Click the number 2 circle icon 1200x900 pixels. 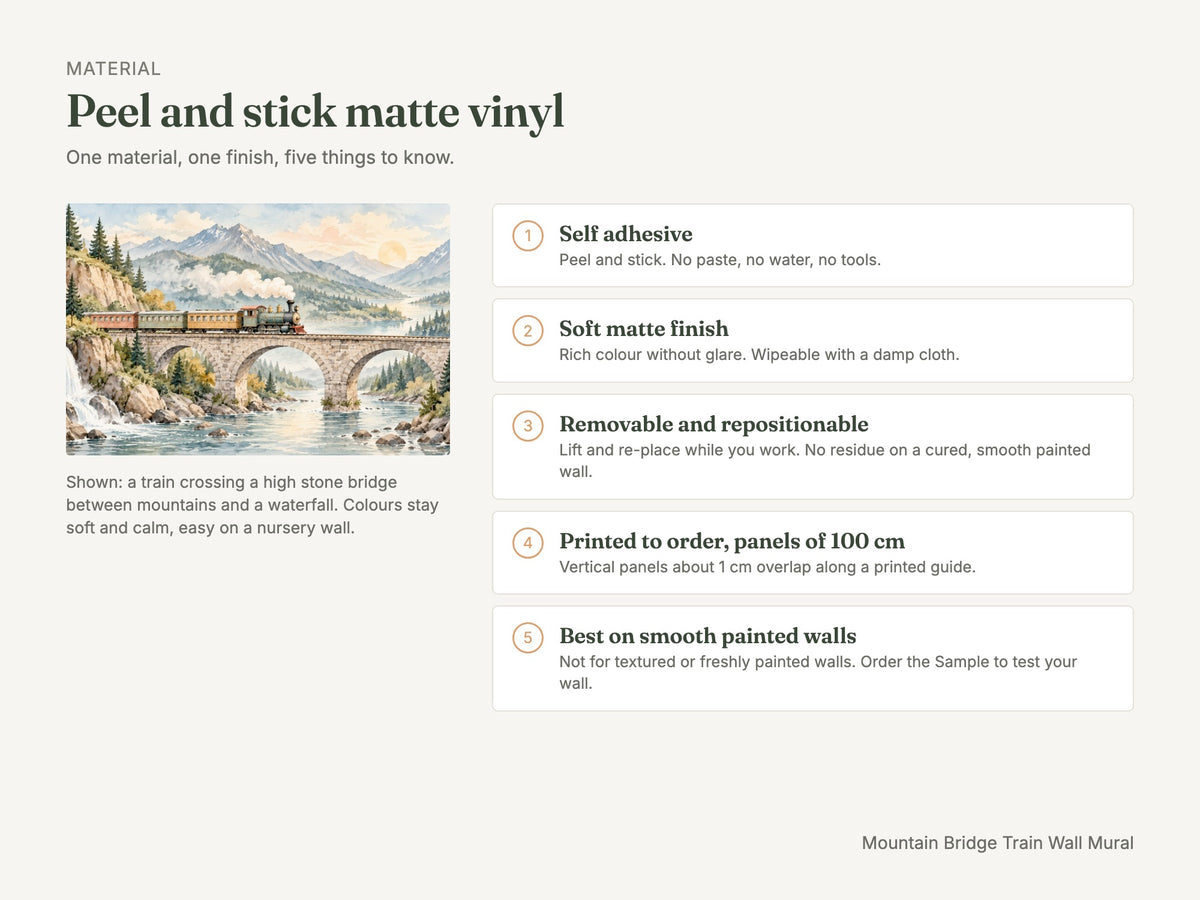click(528, 331)
